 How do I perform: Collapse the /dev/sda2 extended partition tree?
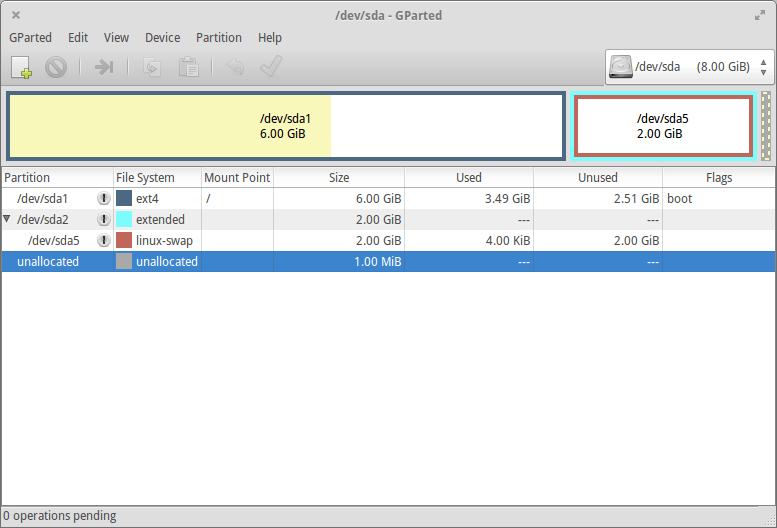8,220
